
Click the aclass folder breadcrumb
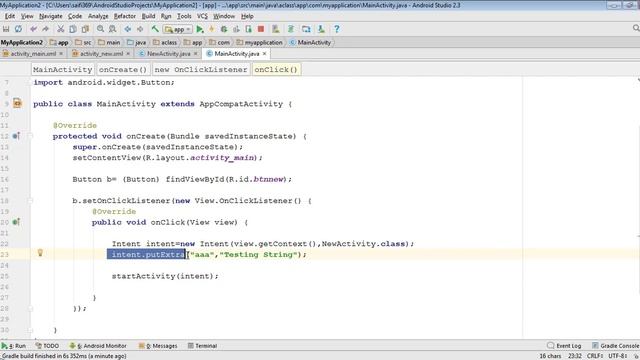coord(165,42)
